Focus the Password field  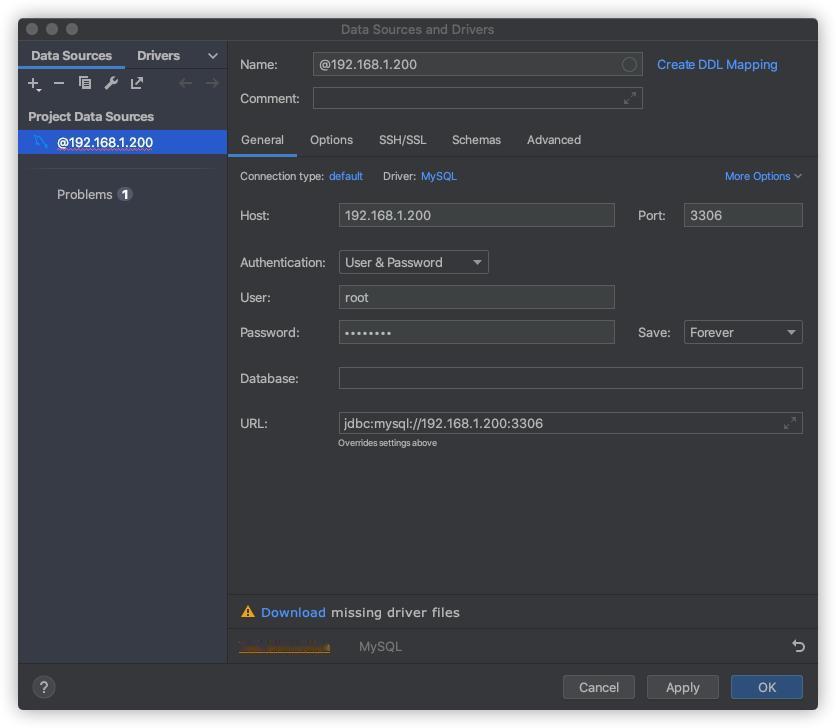pyautogui.click(x=477, y=332)
